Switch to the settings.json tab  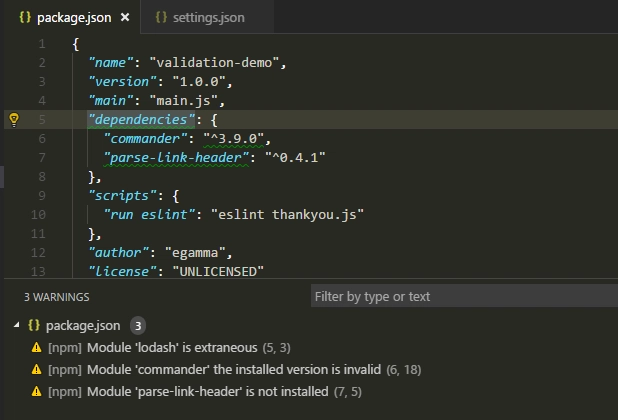click(200, 17)
